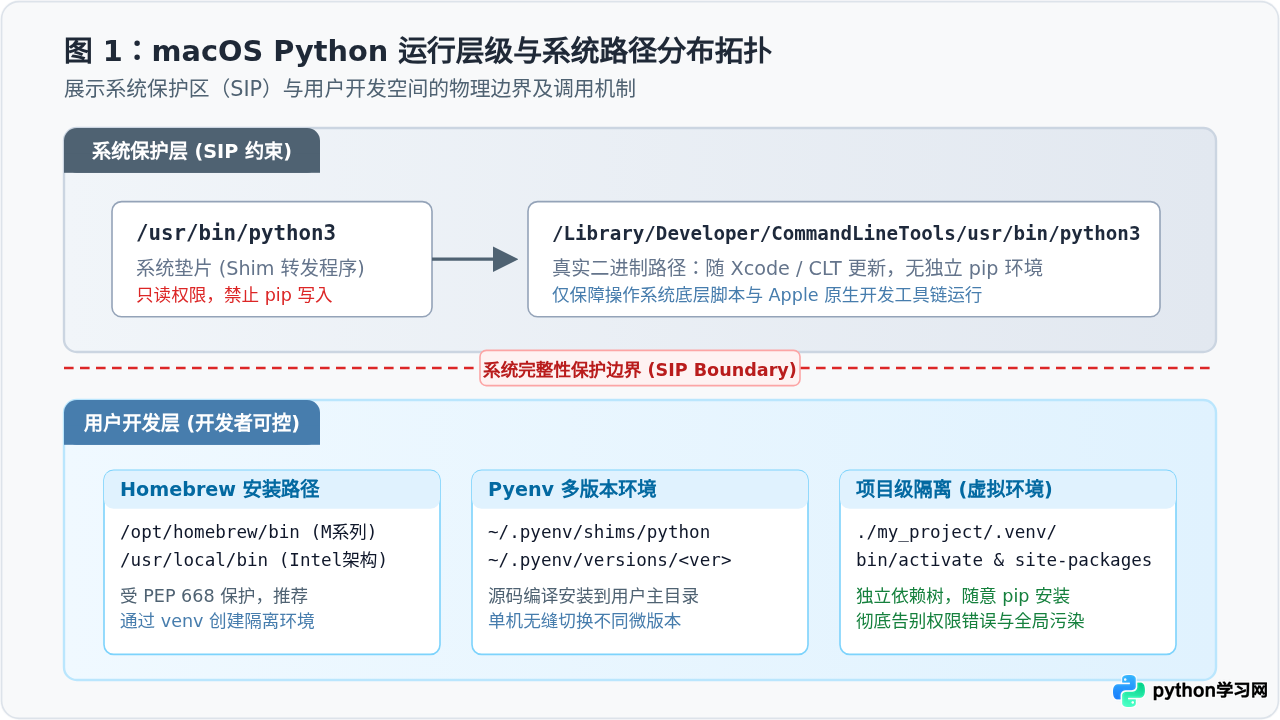The image size is (1280, 720).
Task: Click the text "bin/activate & site-packages"
Action: pos(1004,560)
